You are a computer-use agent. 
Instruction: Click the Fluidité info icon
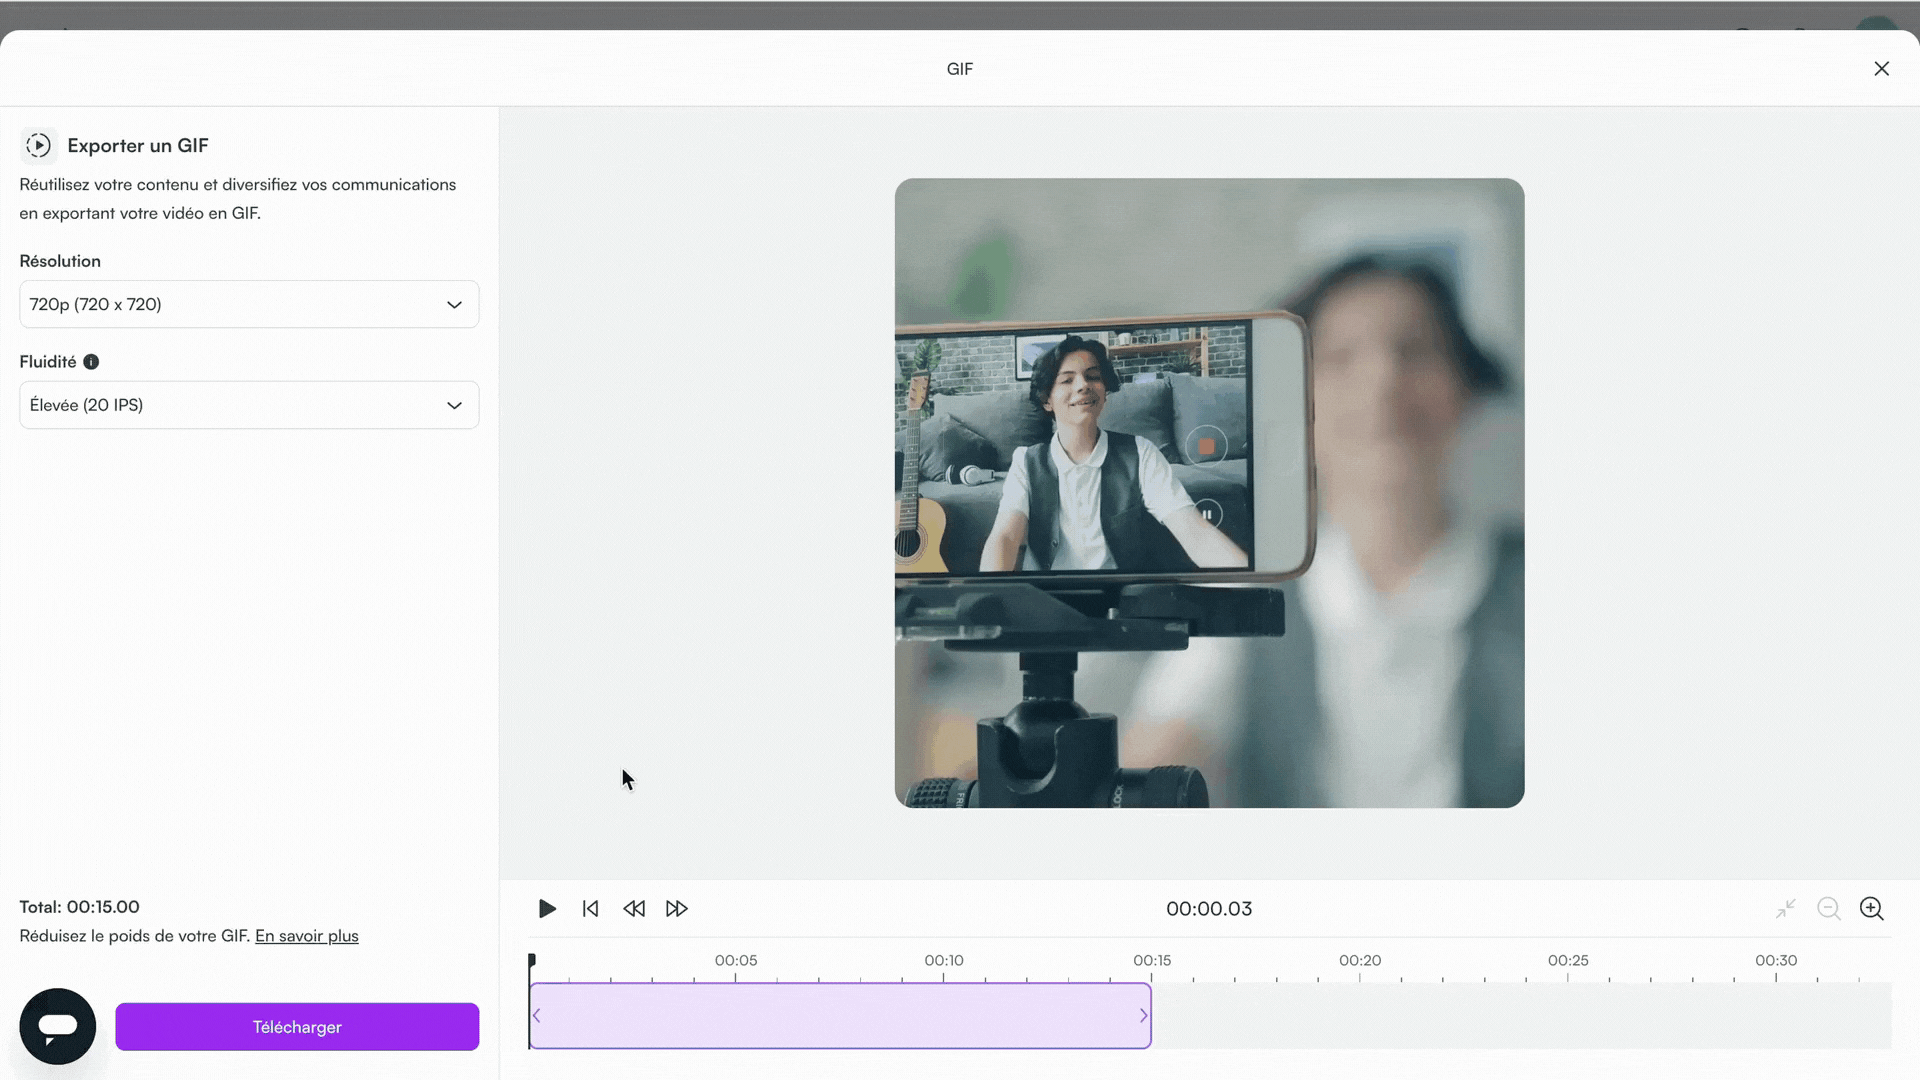[91, 362]
